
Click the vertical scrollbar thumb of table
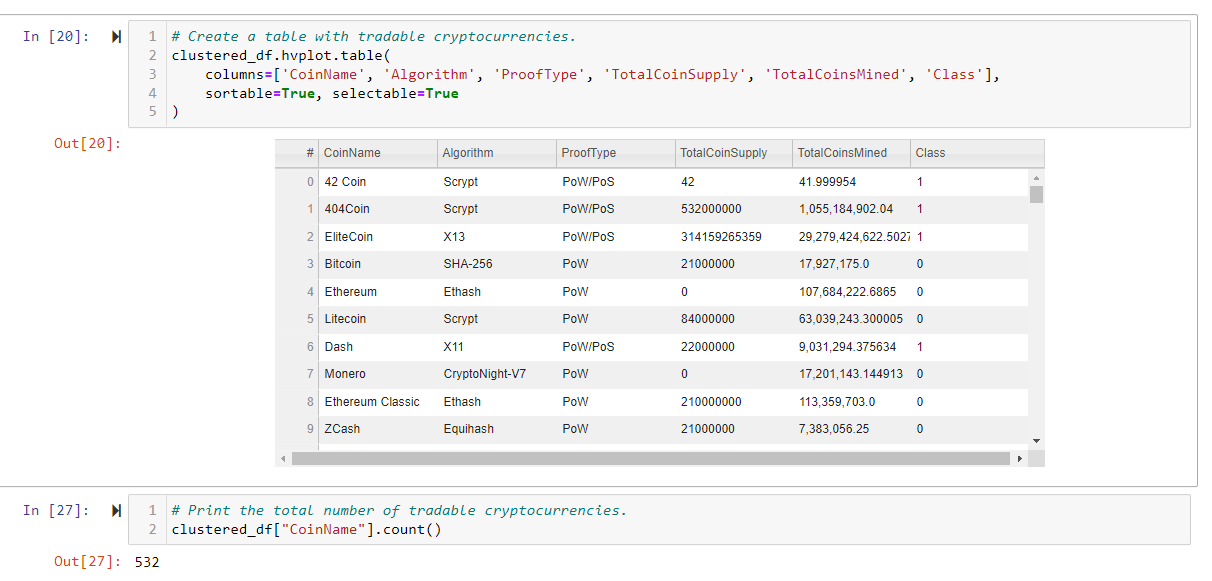(x=1036, y=194)
